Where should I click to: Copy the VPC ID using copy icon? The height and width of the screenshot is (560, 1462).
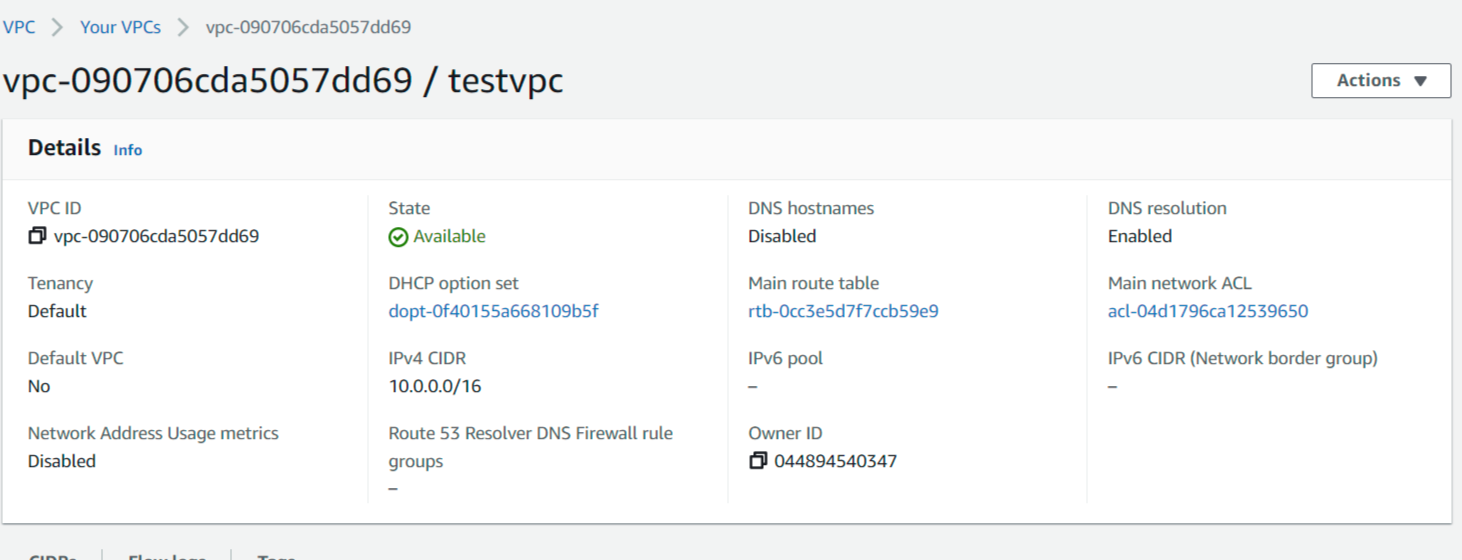pyautogui.click(x=37, y=237)
